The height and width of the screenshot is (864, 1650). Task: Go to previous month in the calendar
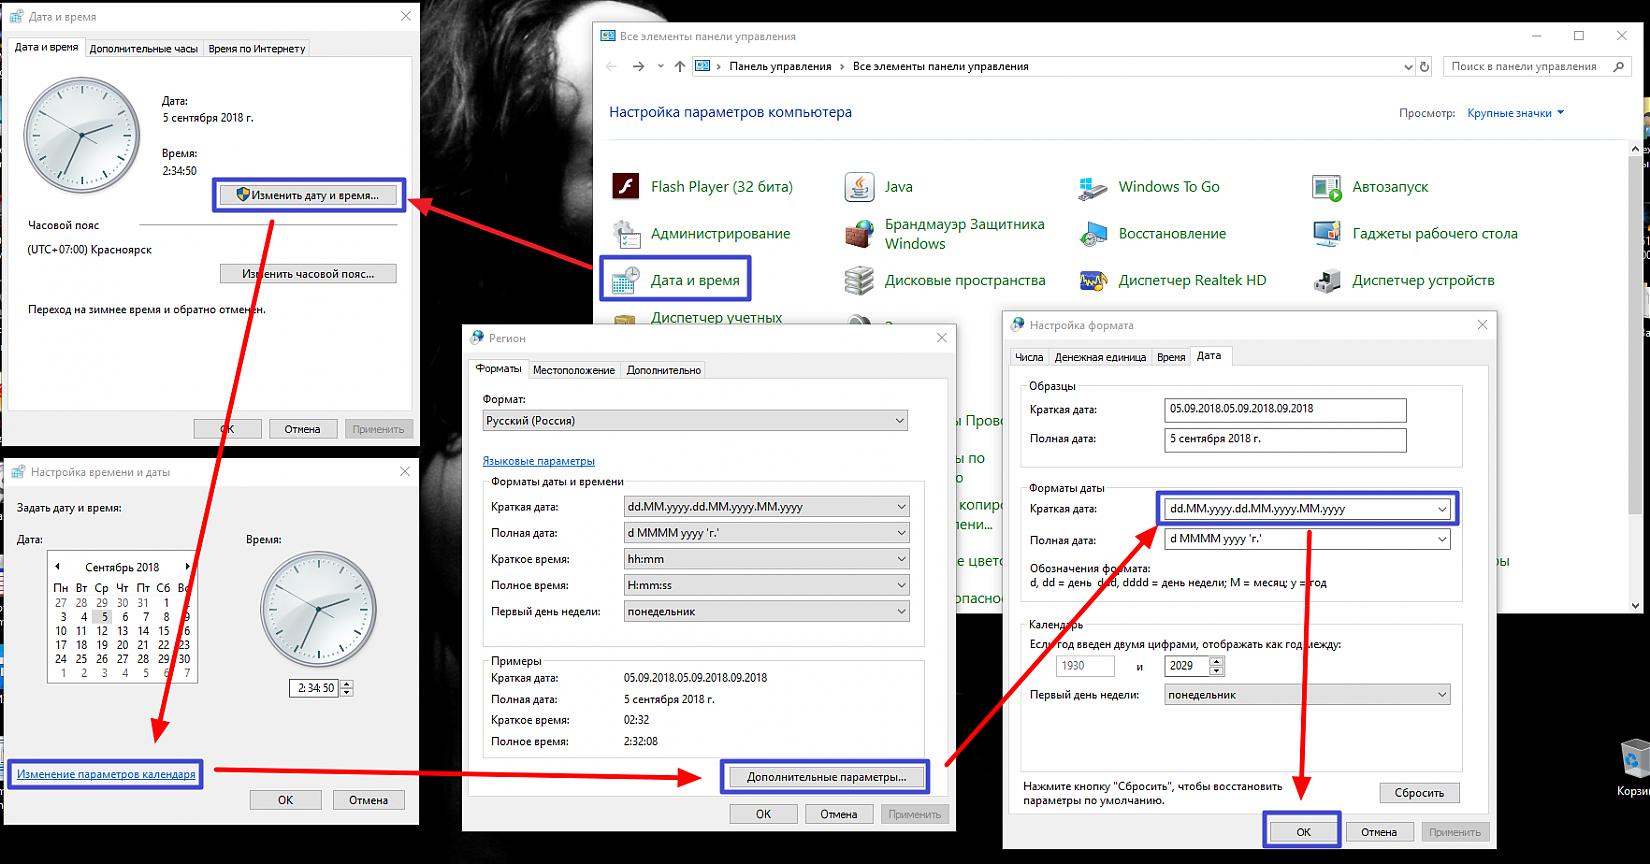pos(57,567)
